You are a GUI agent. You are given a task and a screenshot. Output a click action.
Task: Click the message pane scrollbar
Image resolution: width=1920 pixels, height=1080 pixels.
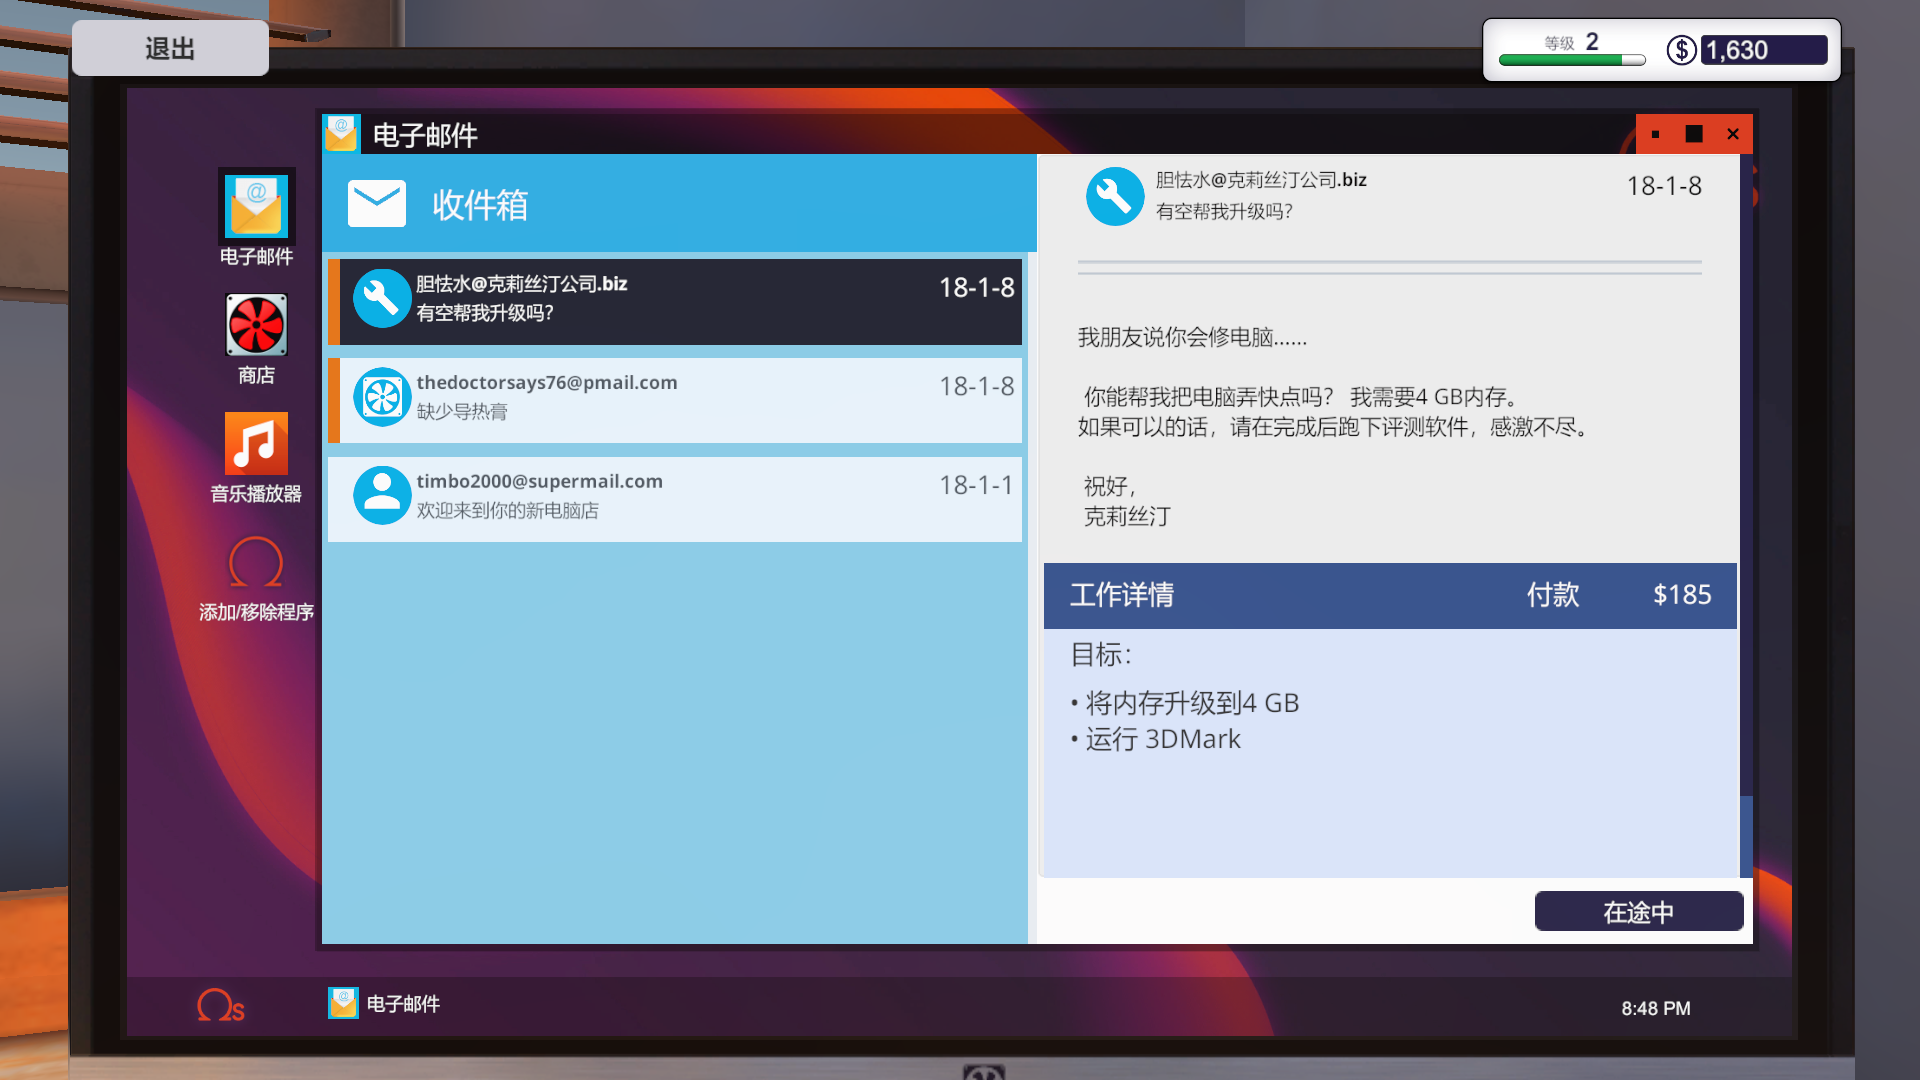(1746, 838)
